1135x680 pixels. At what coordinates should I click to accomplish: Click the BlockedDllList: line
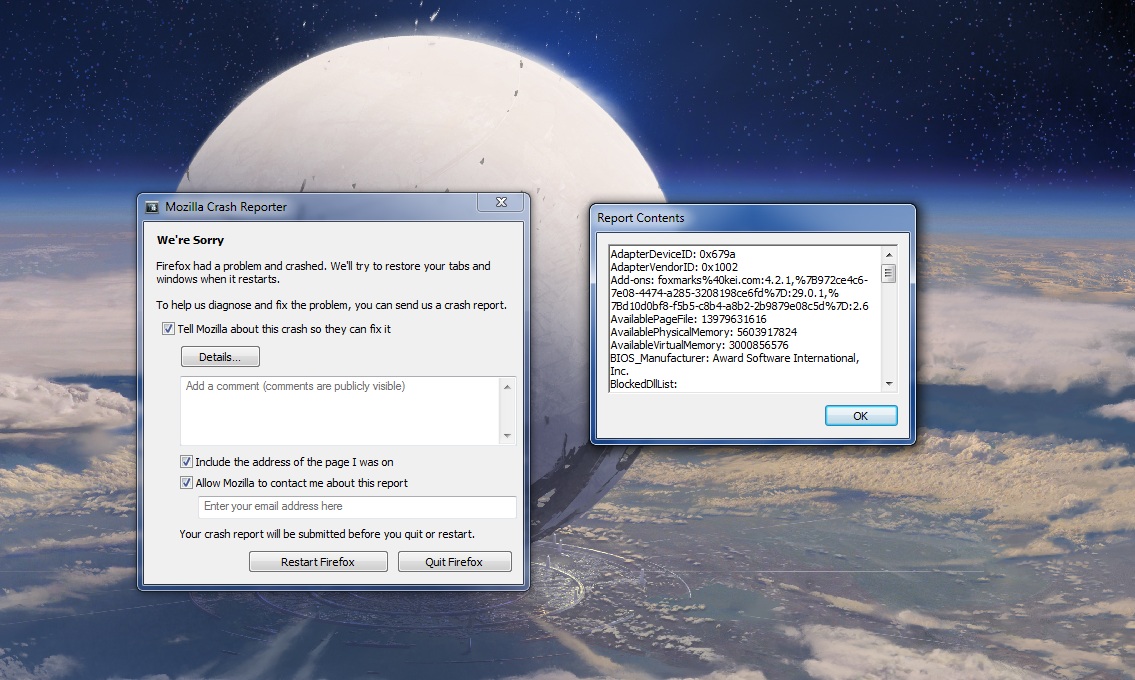pyautogui.click(x=644, y=385)
